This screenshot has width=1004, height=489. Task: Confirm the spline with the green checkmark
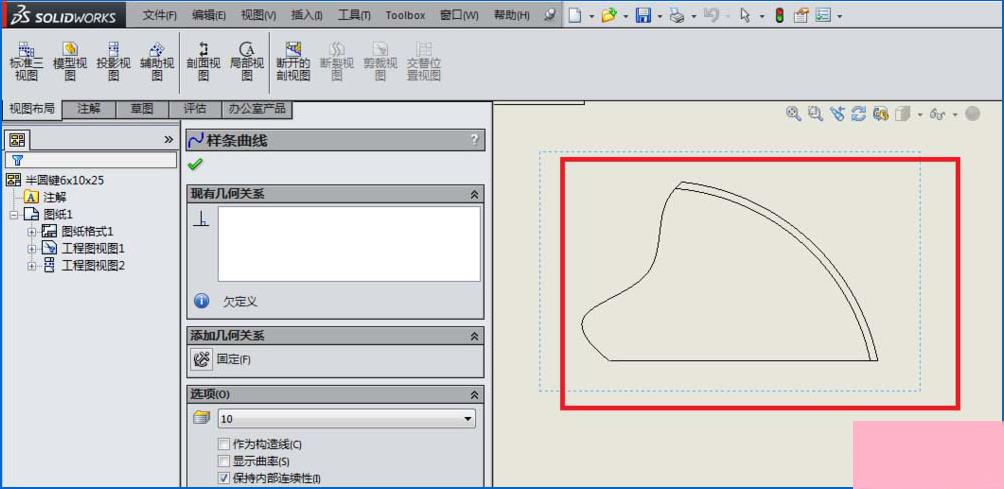click(195, 165)
